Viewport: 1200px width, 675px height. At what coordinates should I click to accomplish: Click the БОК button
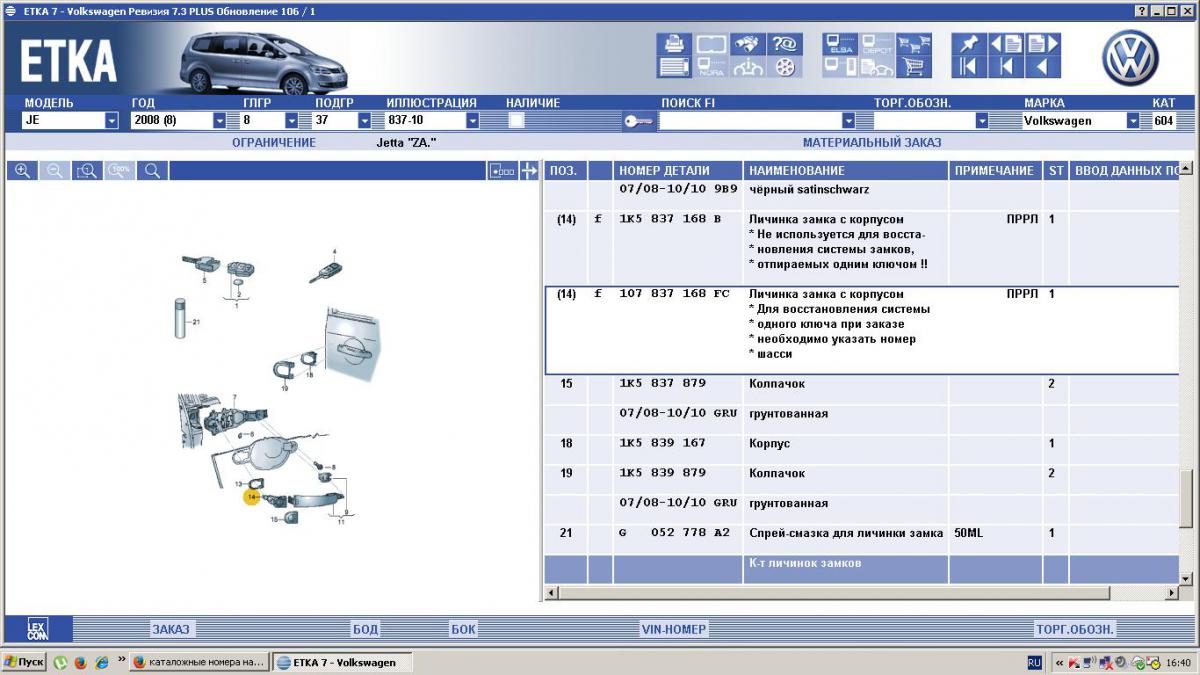[x=463, y=629]
